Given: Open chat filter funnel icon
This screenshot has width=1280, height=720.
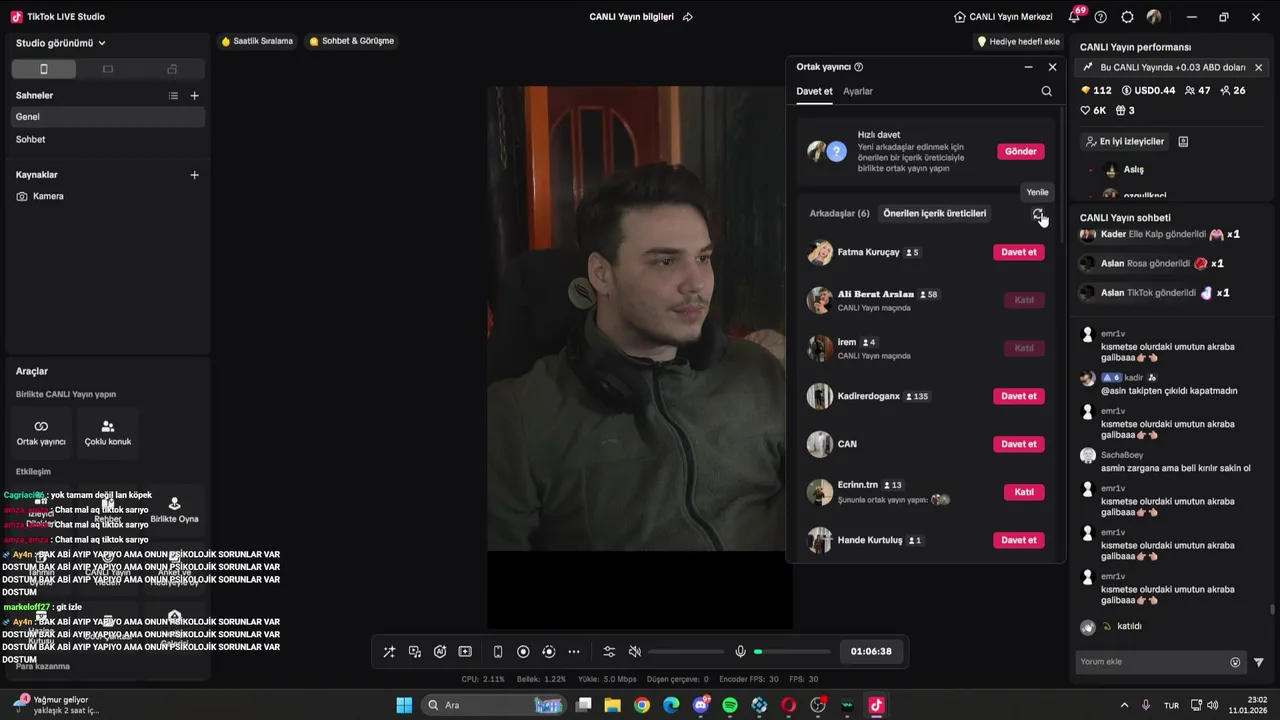Looking at the screenshot, I should coord(1259,662).
